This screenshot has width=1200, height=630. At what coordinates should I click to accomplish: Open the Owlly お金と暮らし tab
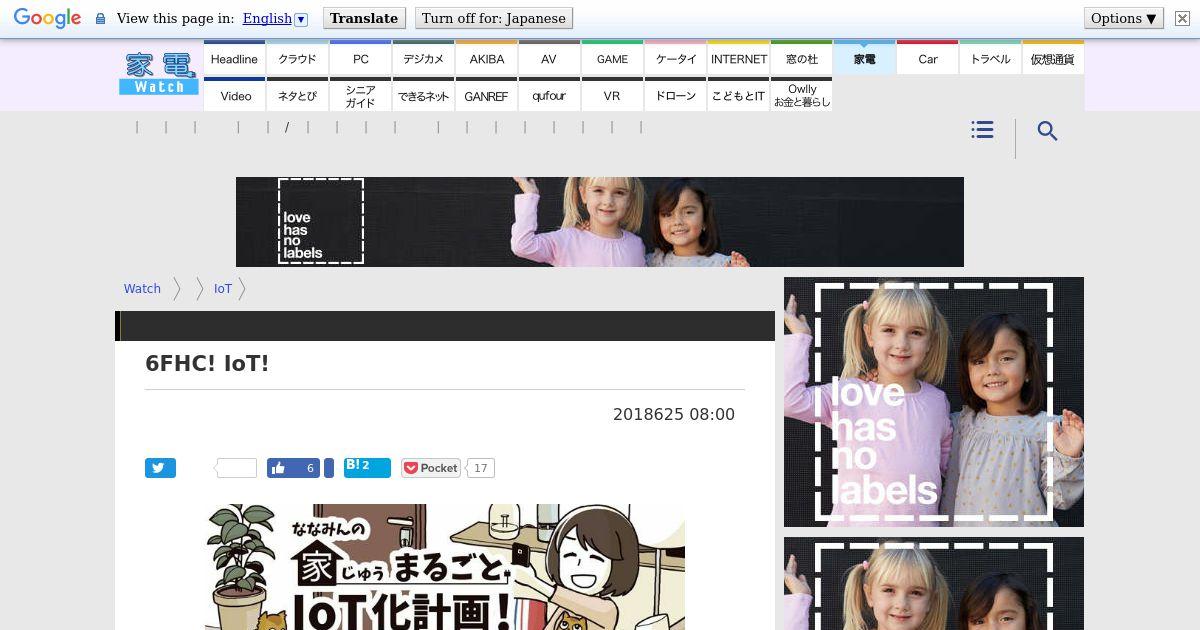click(x=801, y=96)
